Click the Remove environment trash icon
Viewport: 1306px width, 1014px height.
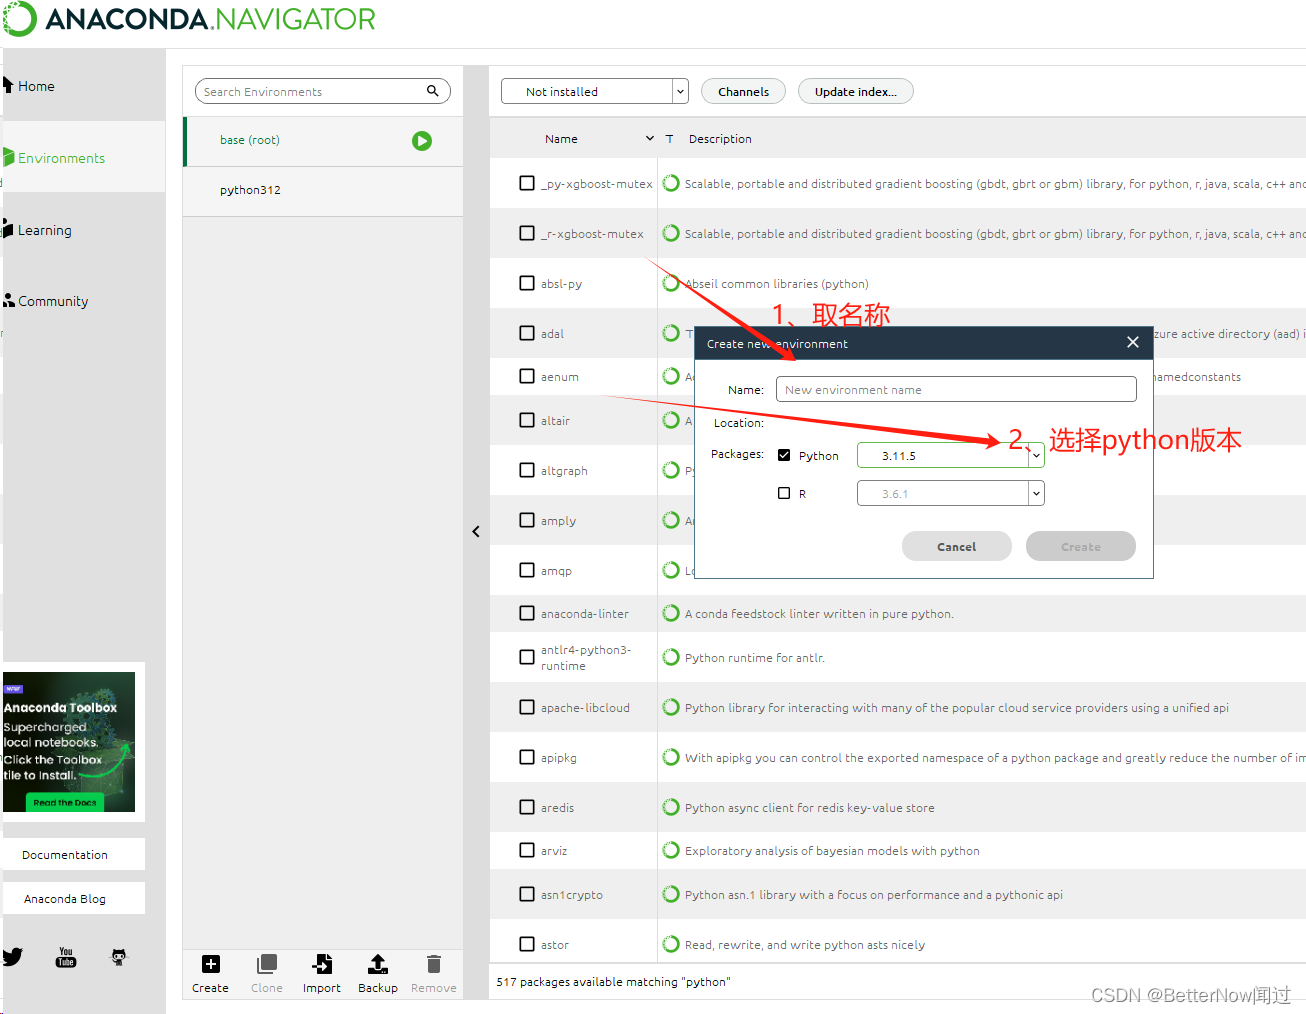433,964
